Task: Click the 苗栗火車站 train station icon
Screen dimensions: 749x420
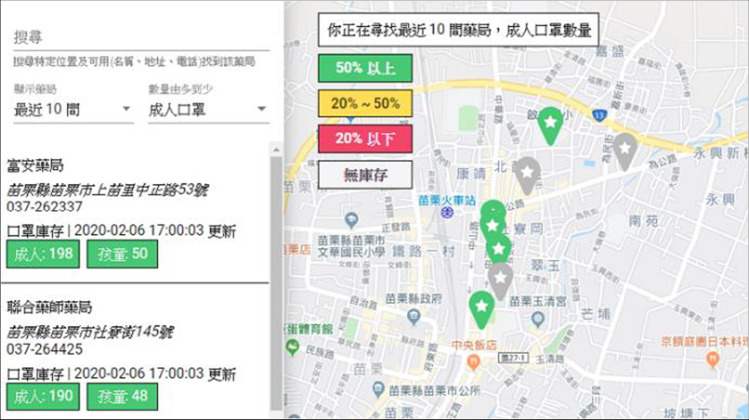Action: [x=448, y=213]
